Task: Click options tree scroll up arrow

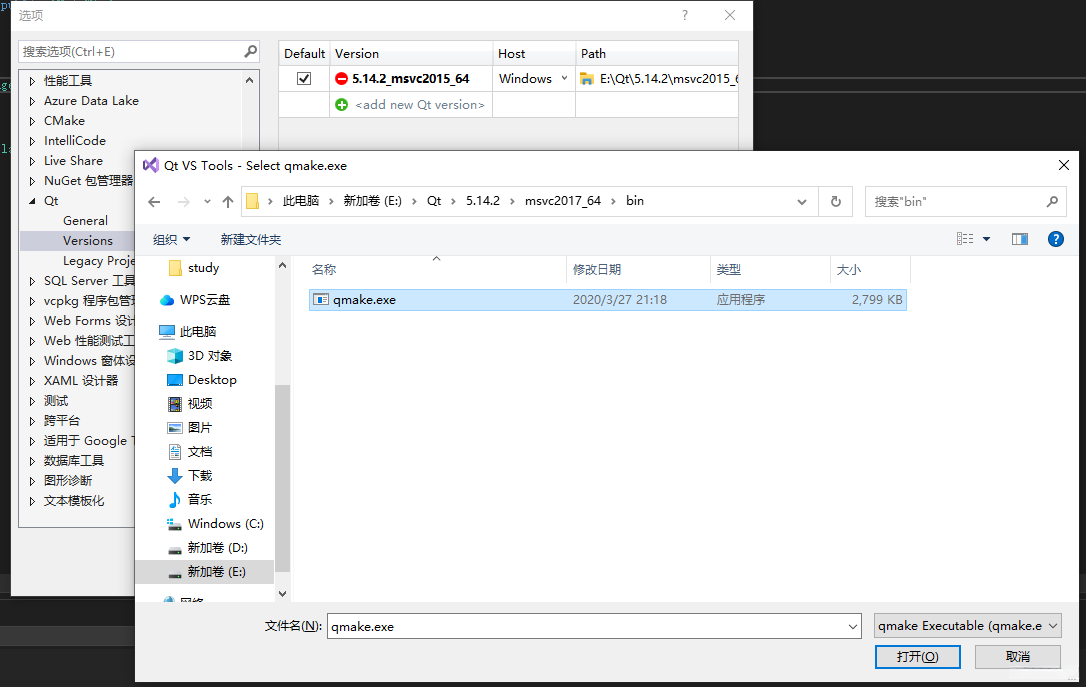Action: click(249, 80)
